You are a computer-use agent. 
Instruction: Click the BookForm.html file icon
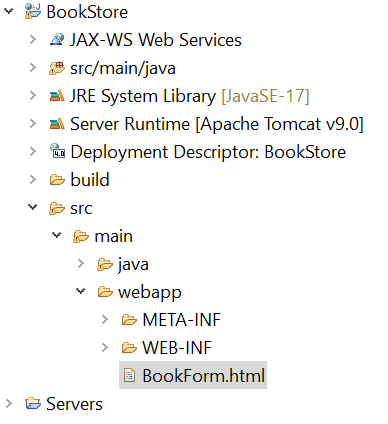pyautogui.click(x=129, y=375)
